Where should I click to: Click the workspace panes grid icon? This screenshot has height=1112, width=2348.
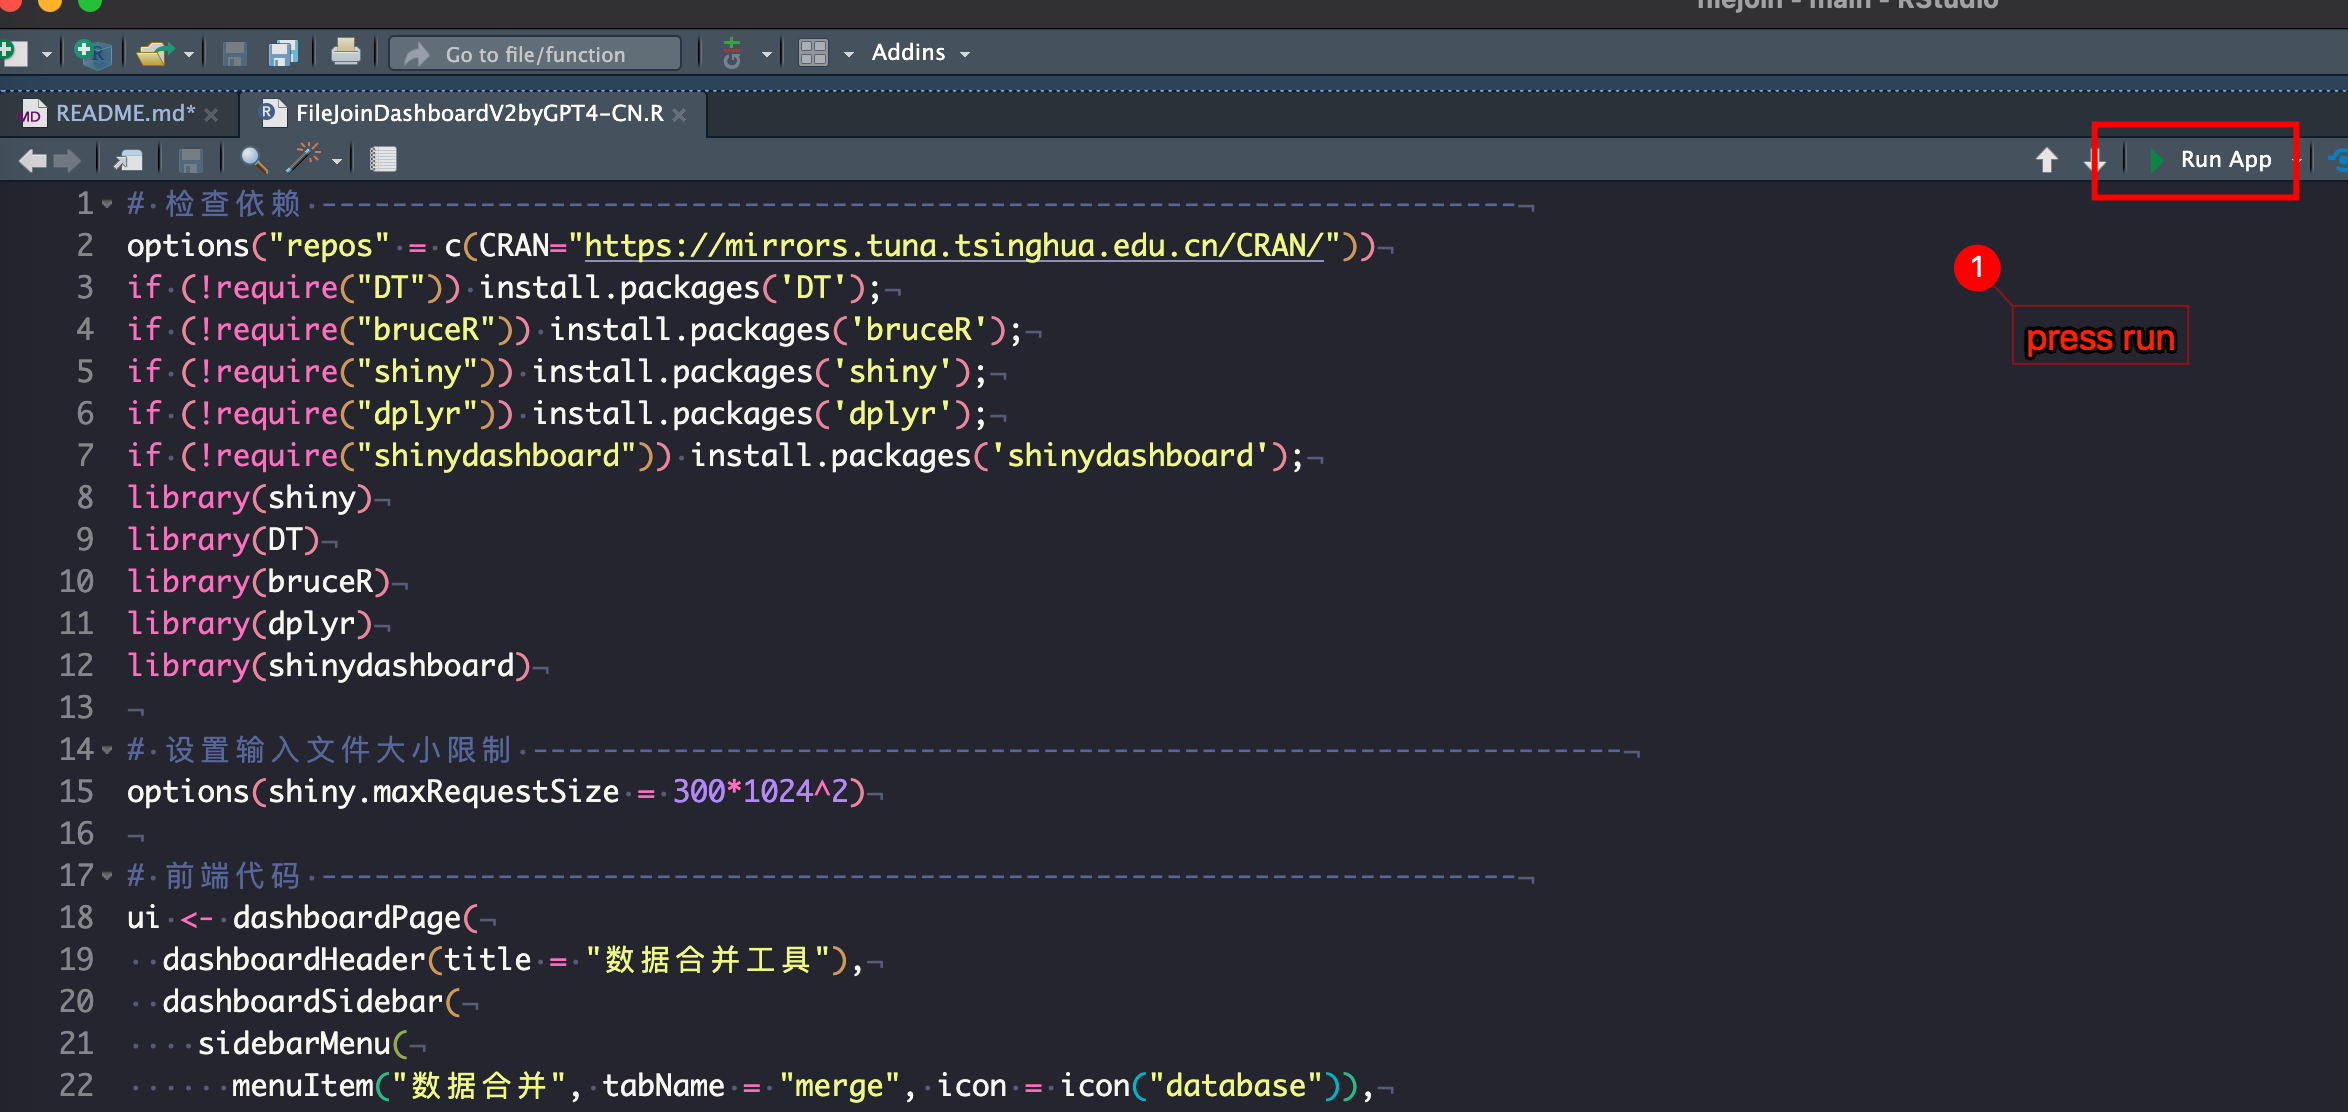[x=813, y=53]
